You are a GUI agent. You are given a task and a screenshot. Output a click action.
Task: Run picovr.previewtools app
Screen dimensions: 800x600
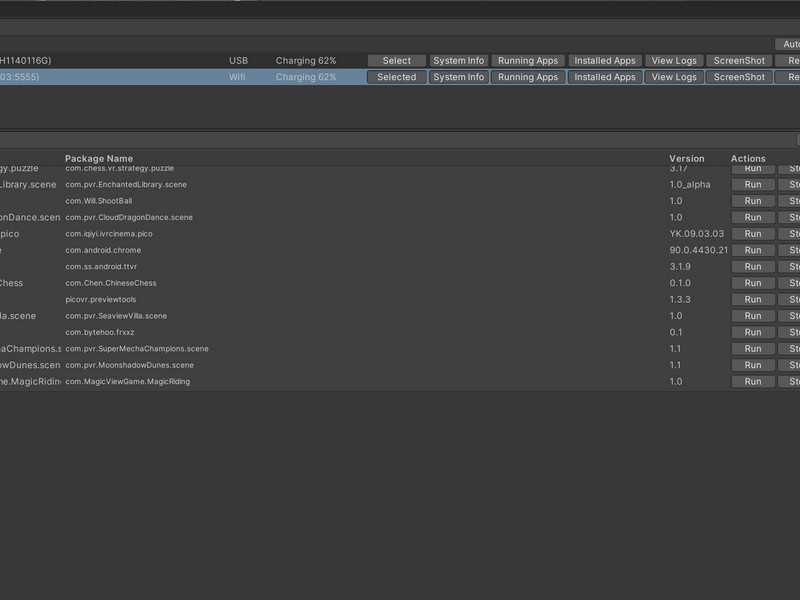click(753, 299)
